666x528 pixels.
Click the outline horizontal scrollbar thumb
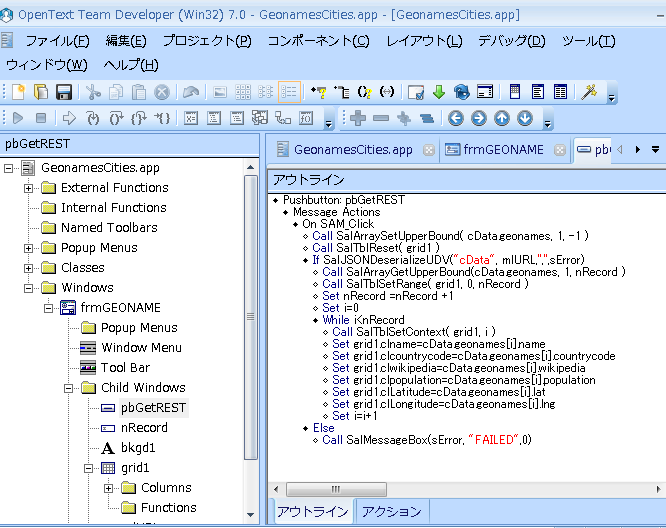pos(336,489)
